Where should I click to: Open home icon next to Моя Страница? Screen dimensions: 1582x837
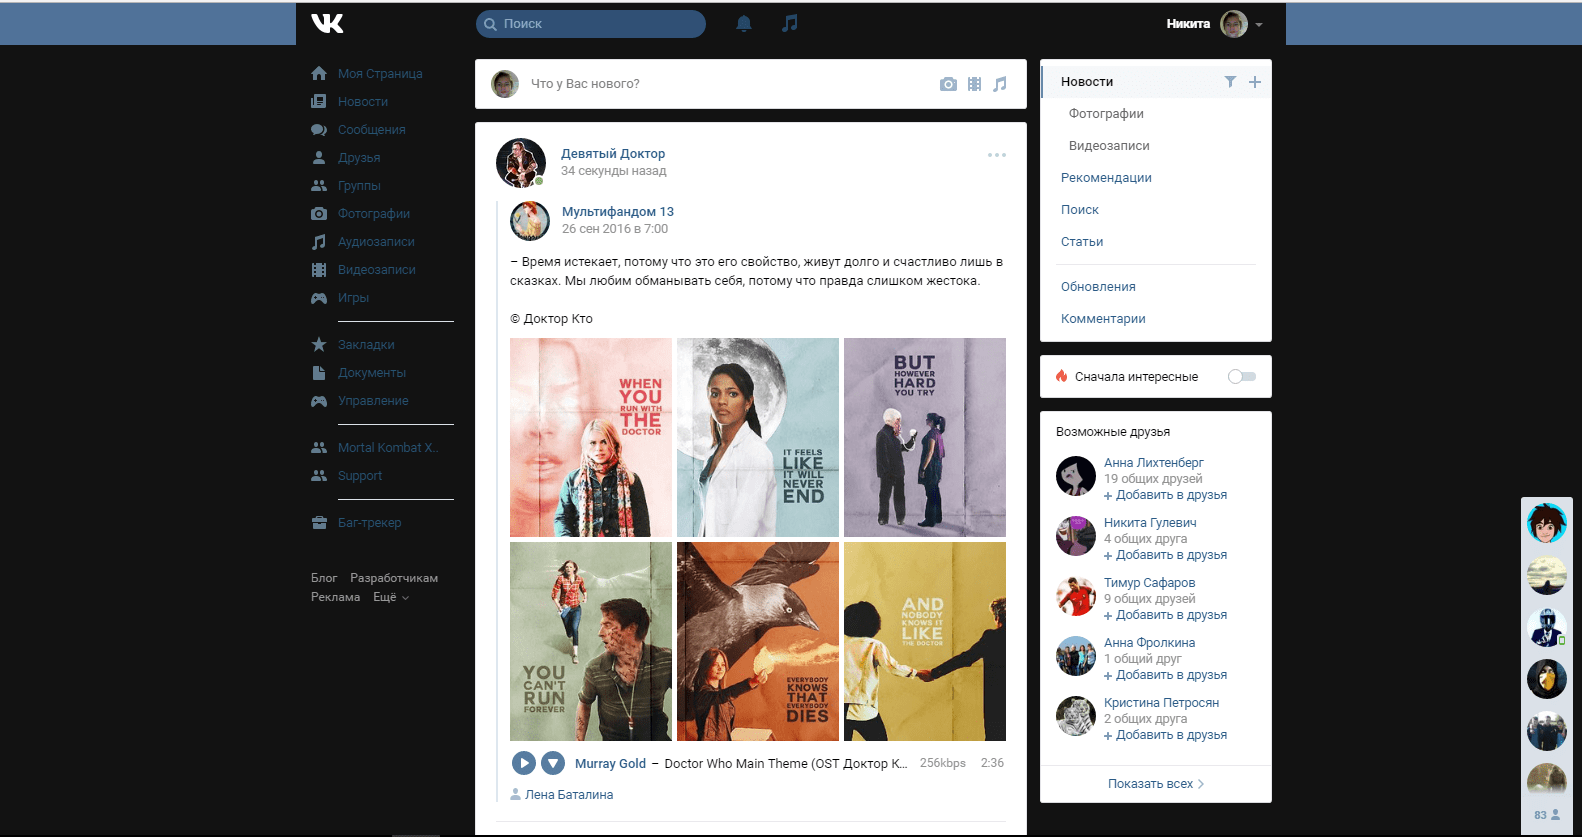(319, 73)
